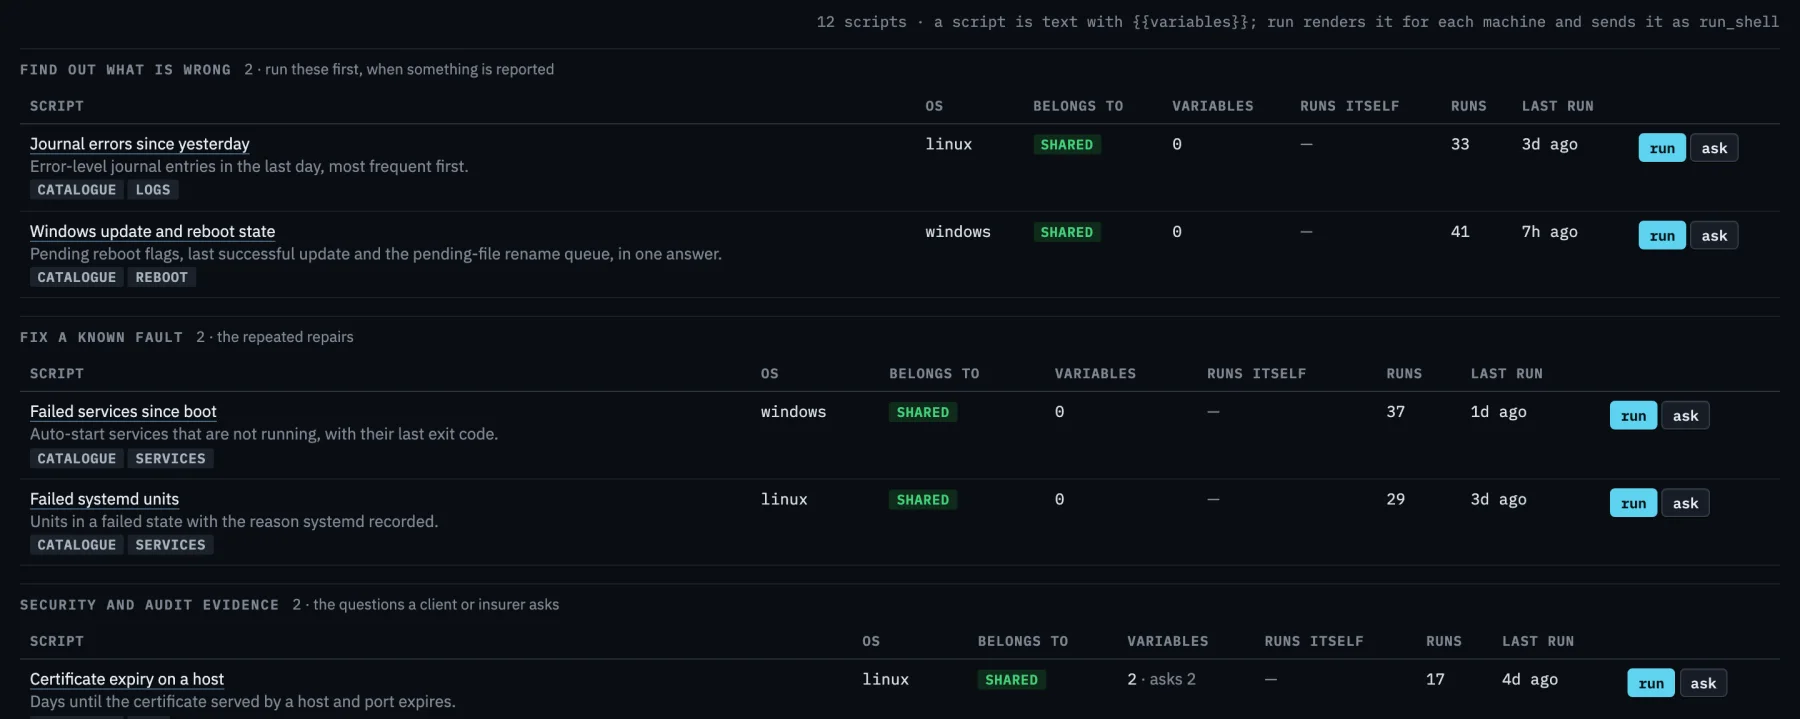Ask about Failed systemd units
This screenshot has height=719, width=1800.
tap(1685, 503)
